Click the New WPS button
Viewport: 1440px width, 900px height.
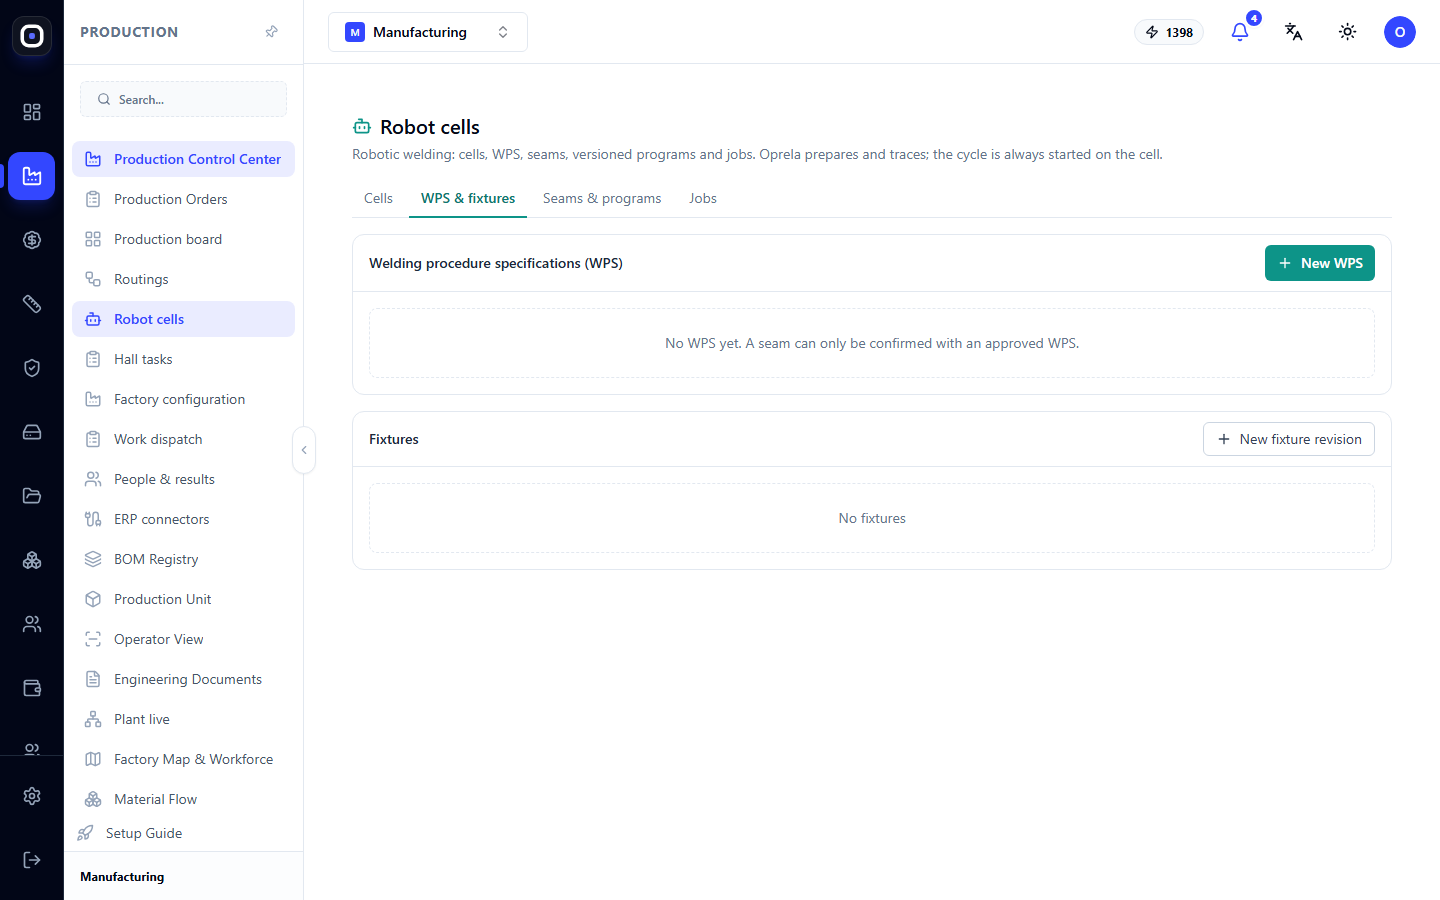click(x=1320, y=263)
